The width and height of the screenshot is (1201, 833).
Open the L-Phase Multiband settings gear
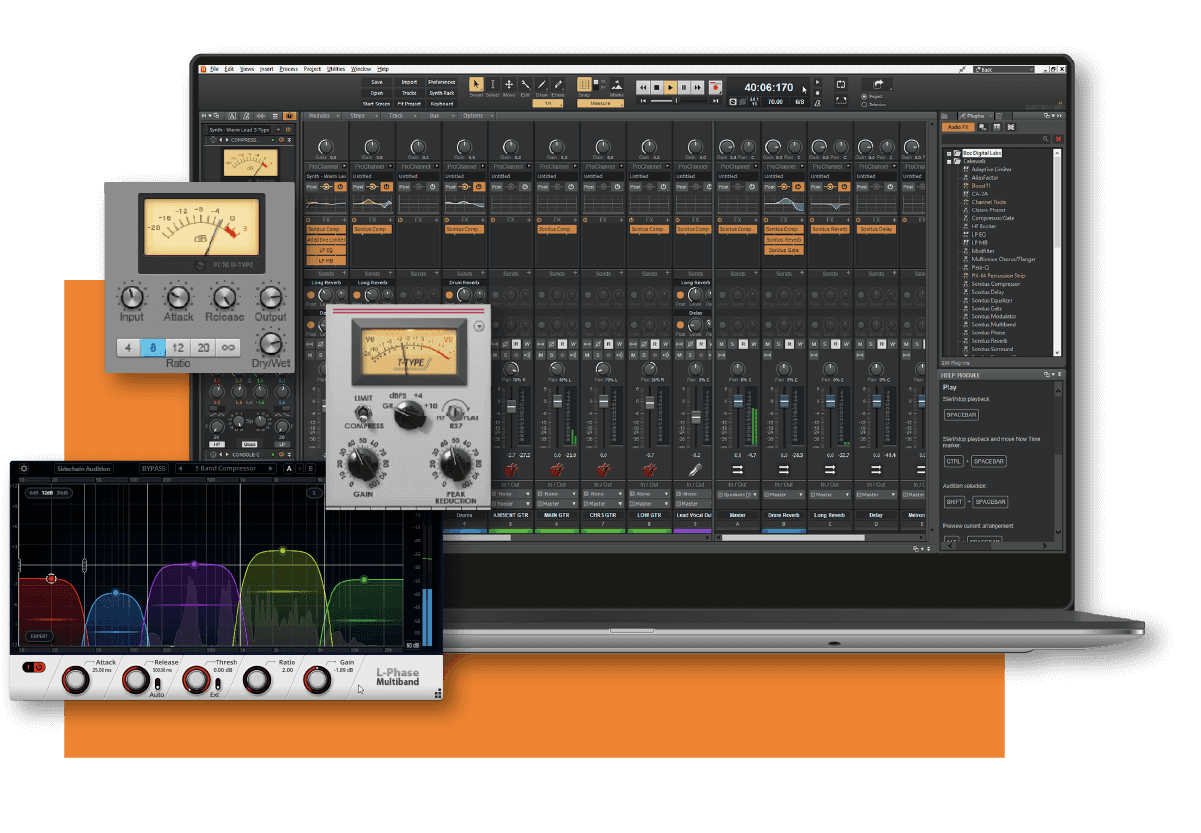pyautogui.click(x=24, y=468)
